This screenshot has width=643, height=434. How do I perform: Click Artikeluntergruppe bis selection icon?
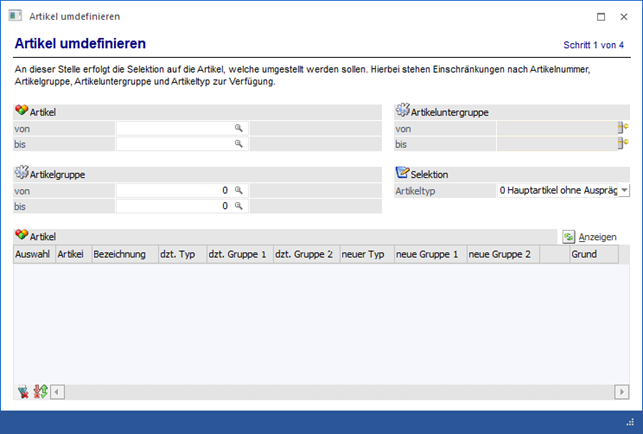624,144
